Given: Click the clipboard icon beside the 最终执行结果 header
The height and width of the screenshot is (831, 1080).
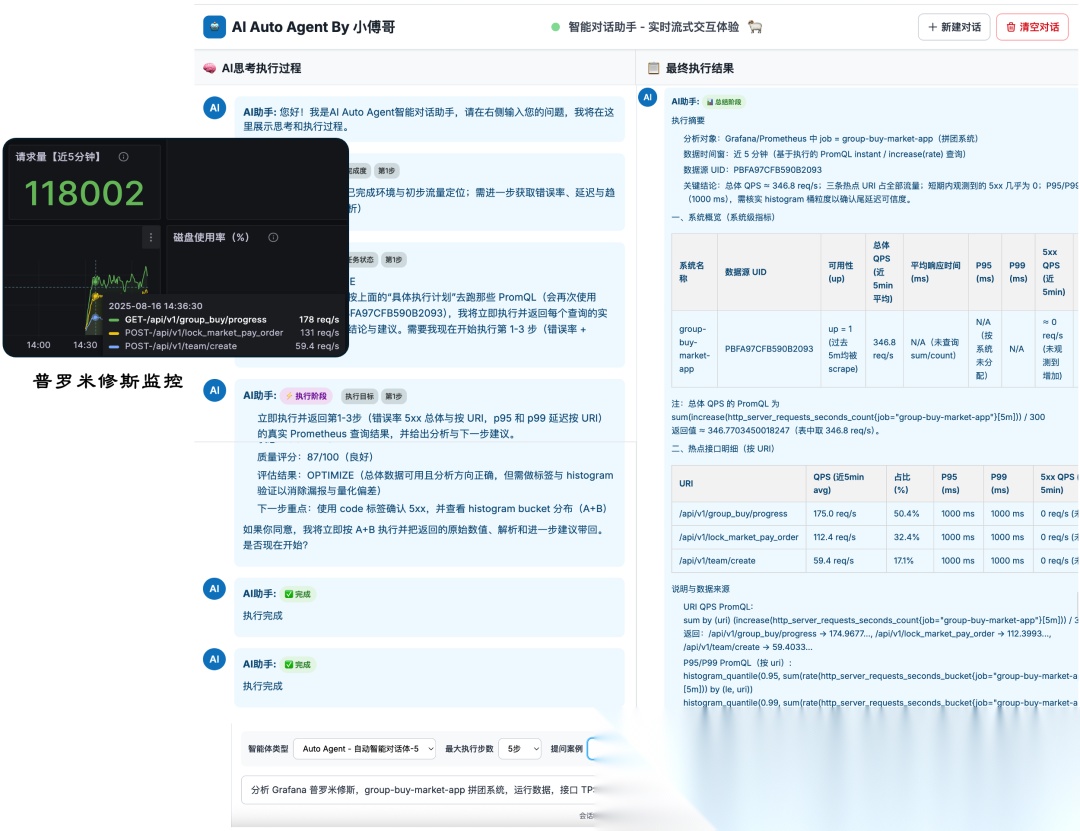Looking at the screenshot, I should coord(653,68).
